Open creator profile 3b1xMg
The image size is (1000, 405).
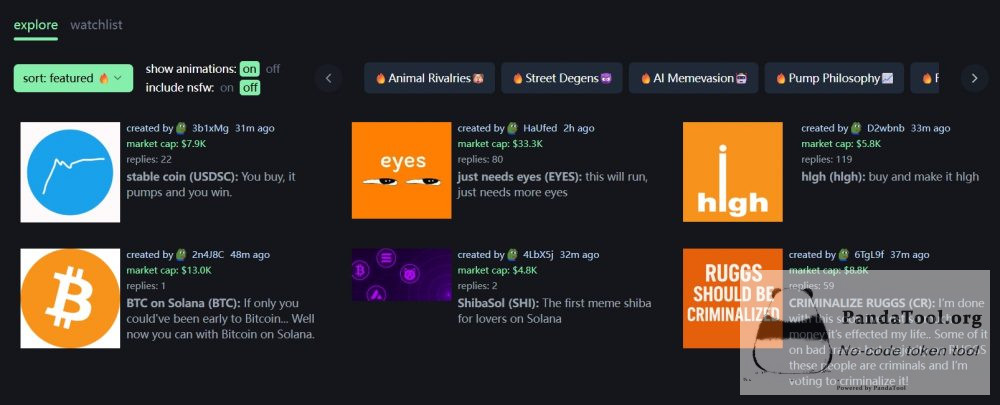(210, 128)
